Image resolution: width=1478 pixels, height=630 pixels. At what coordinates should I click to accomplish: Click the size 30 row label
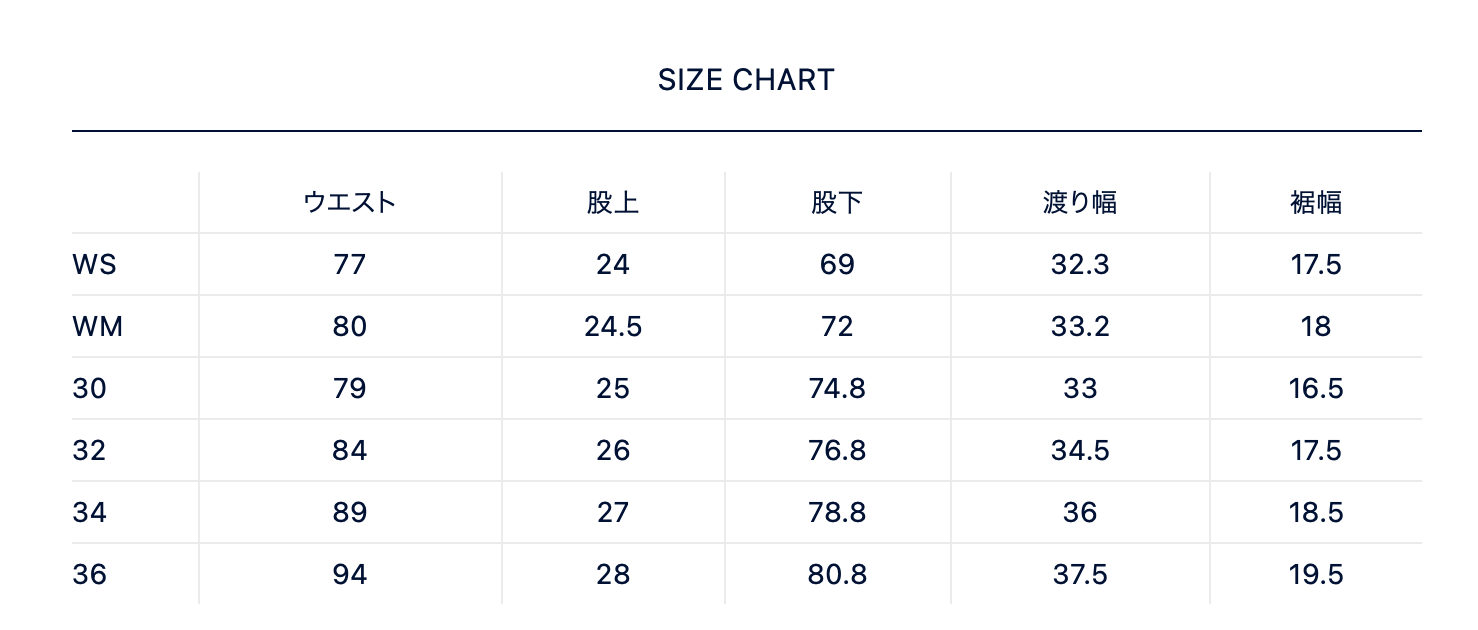[x=89, y=389]
